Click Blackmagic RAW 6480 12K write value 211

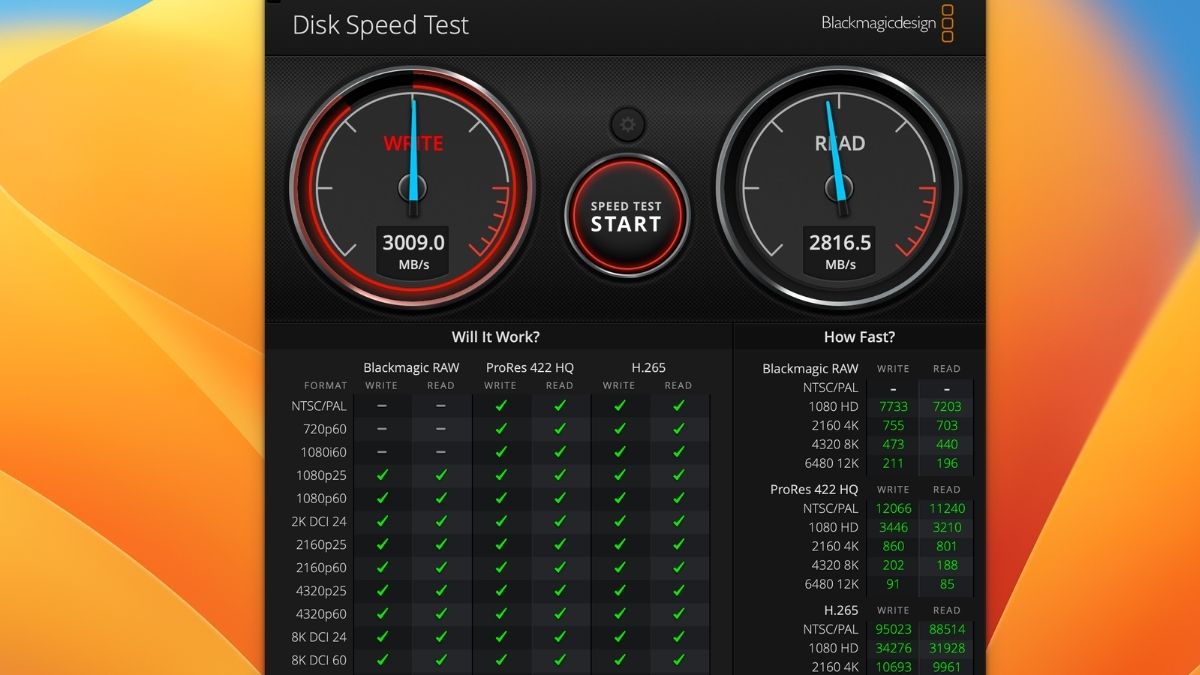point(893,464)
